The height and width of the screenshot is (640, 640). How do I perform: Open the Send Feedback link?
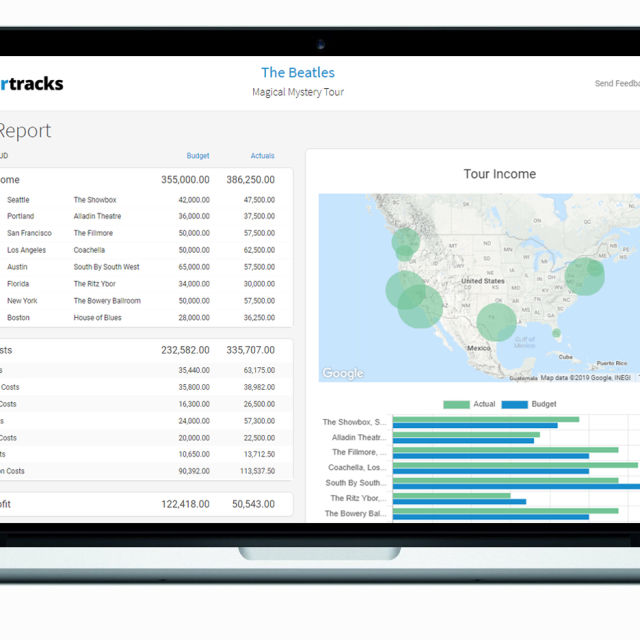(x=617, y=83)
